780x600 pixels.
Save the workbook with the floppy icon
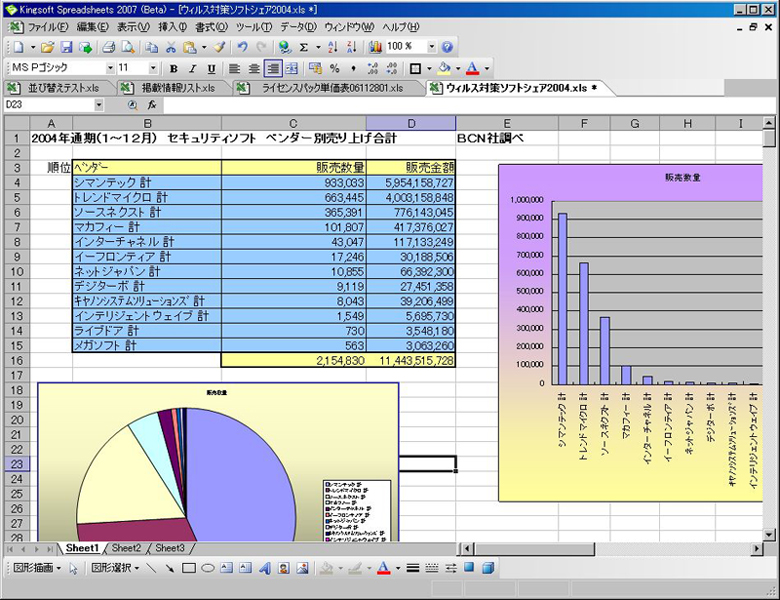(66, 47)
